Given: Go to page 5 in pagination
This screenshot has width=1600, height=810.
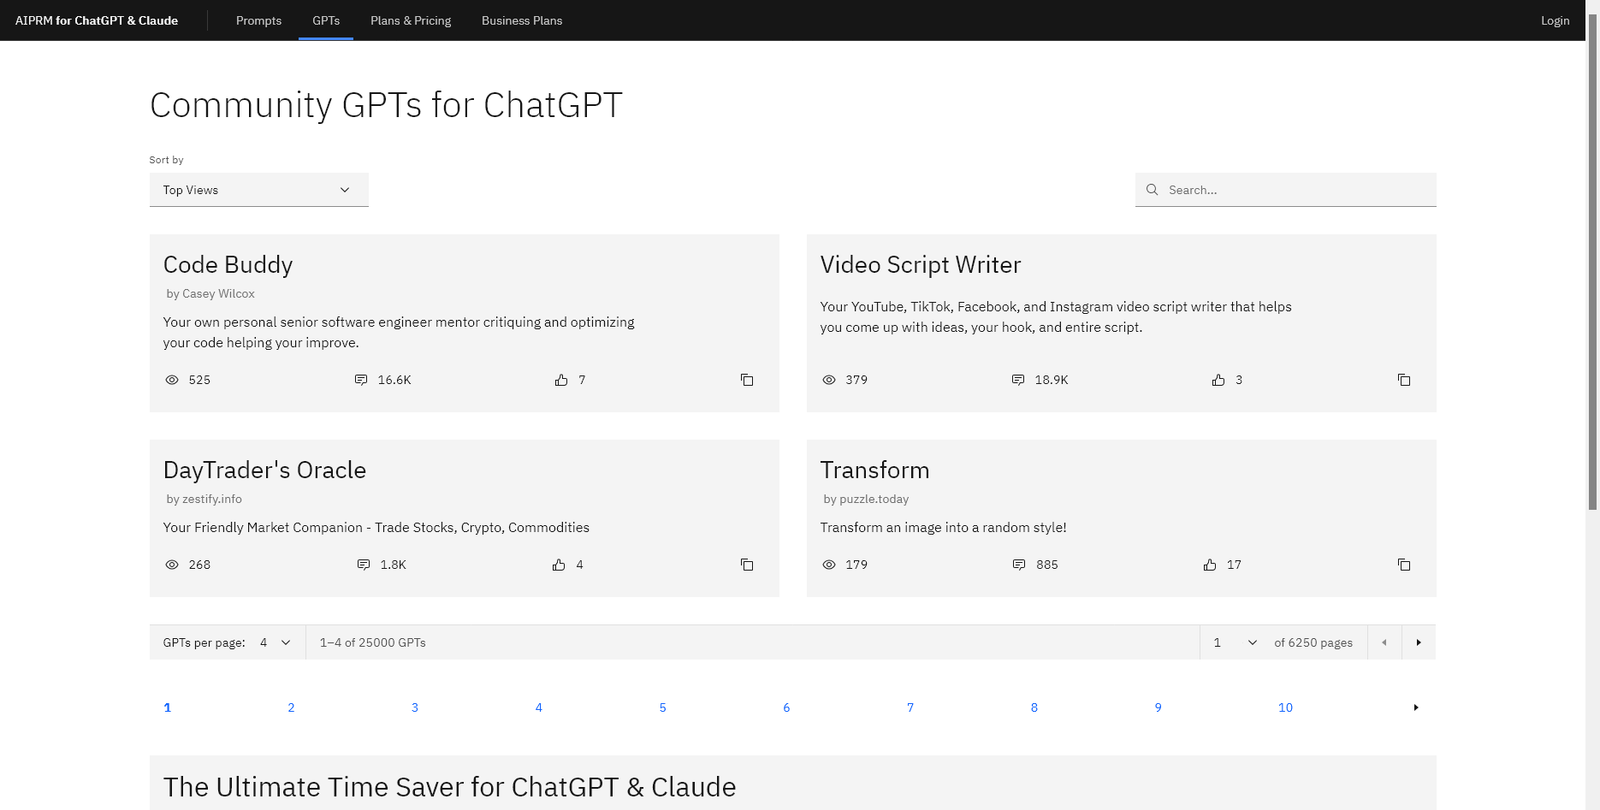Looking at the screenshot, I should point(662,708).
